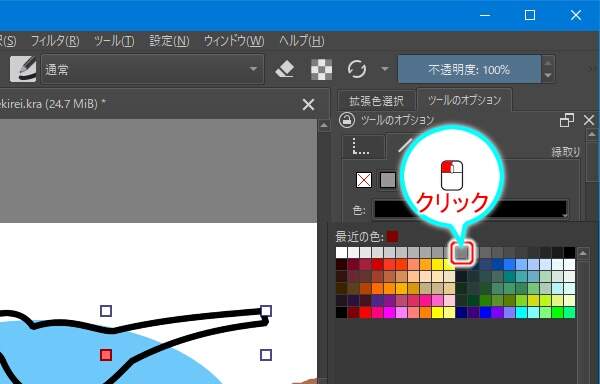
Task: Expand the arrow beside reload preset icon
Action: coord(385,69)
